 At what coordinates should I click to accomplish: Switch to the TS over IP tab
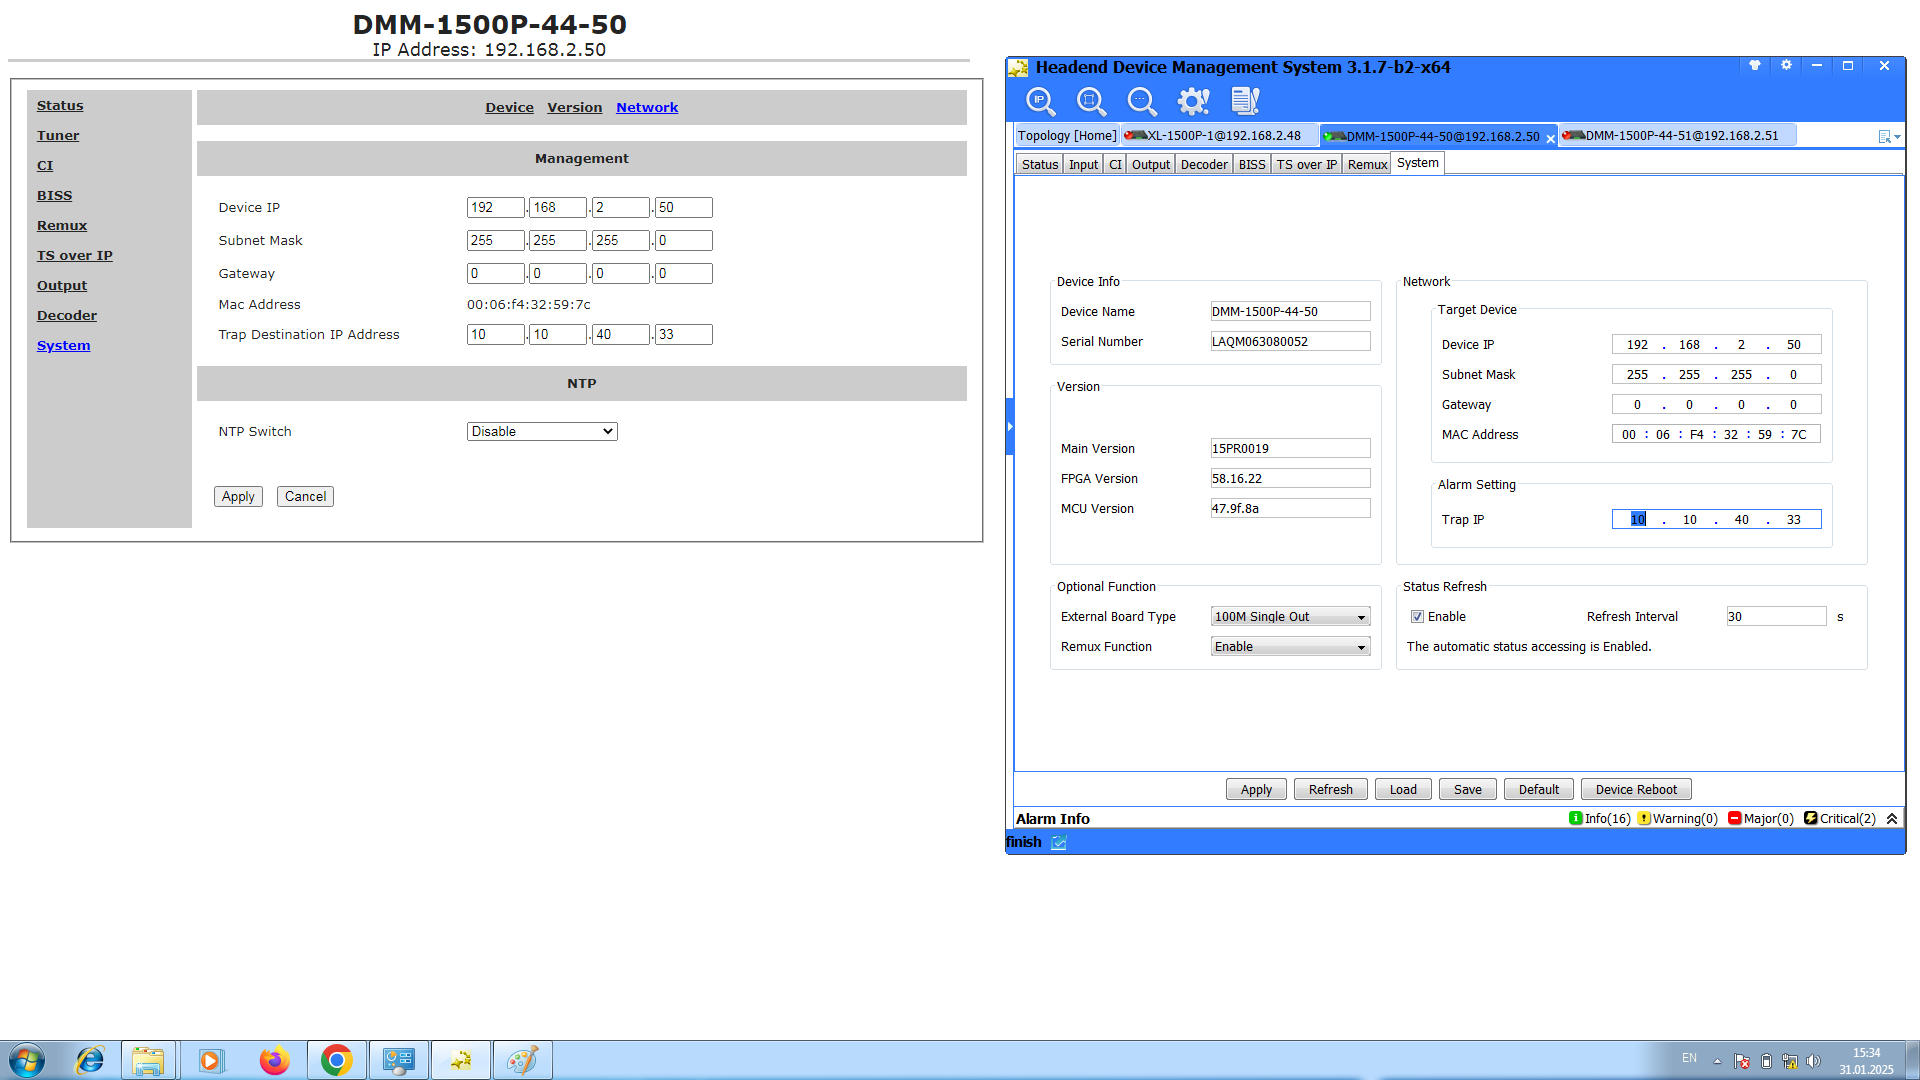pyautogui.click(x=1306, y=165)
